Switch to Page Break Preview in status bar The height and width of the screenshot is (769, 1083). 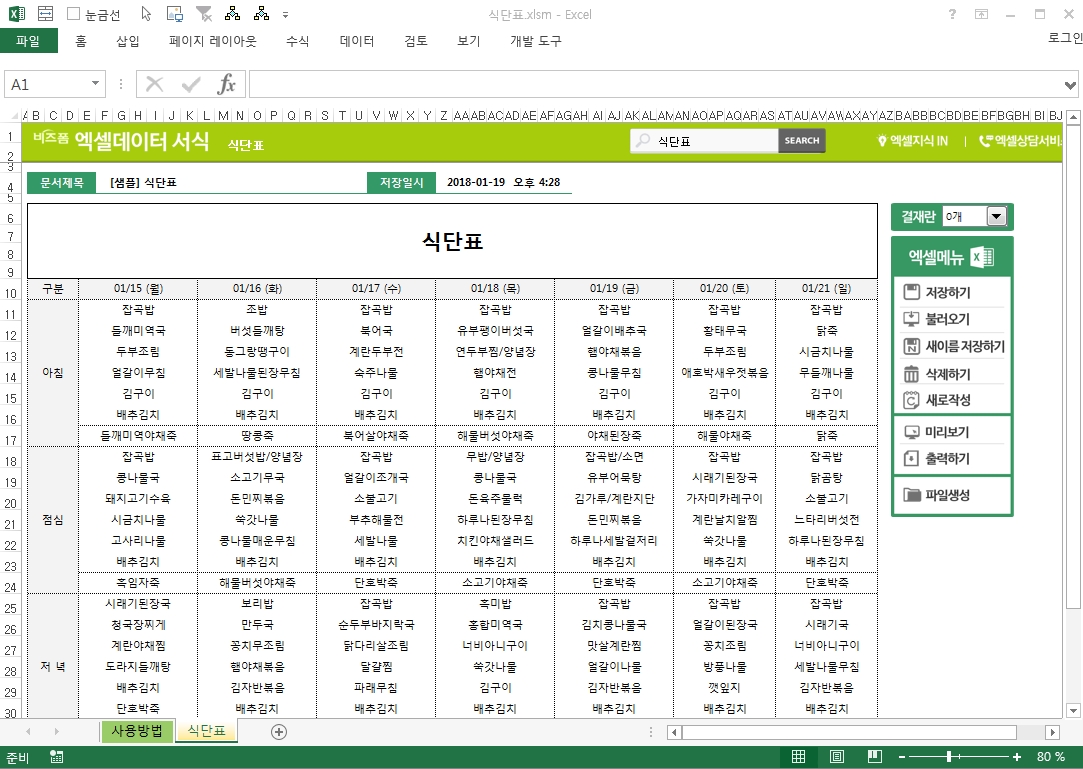coord(872,757)
